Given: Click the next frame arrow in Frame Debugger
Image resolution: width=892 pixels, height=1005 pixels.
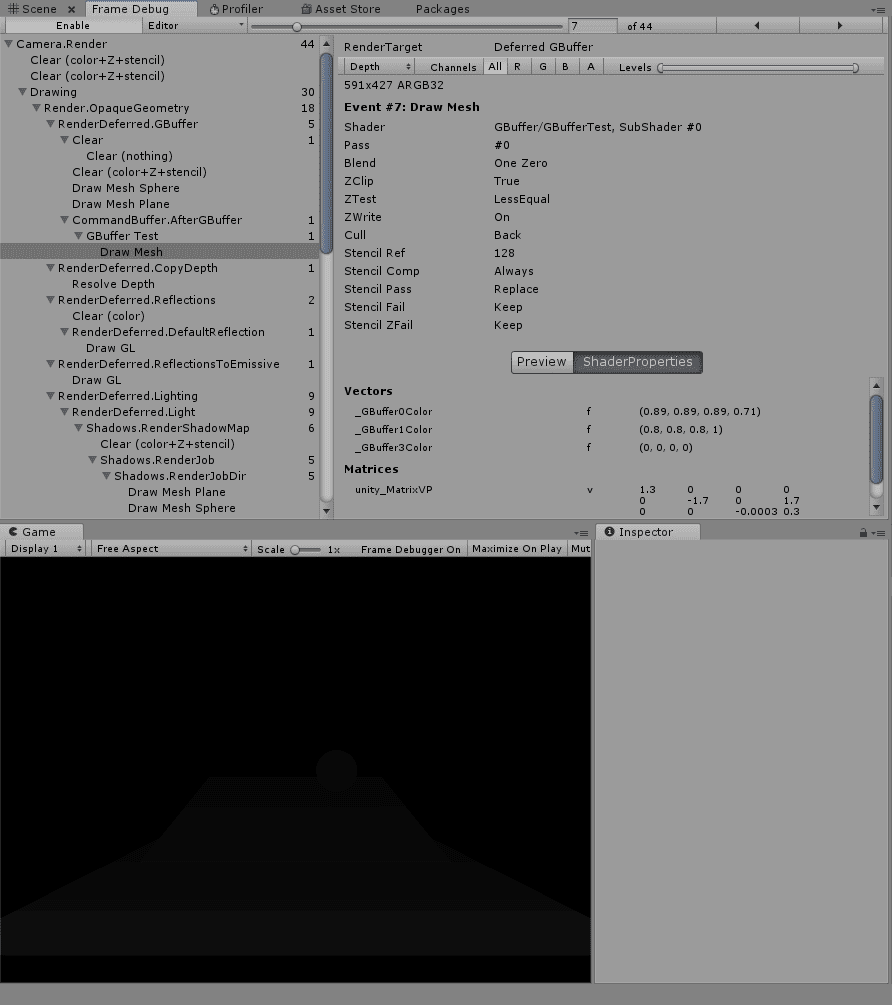Looking at the screenshot, I should [840, 25].
